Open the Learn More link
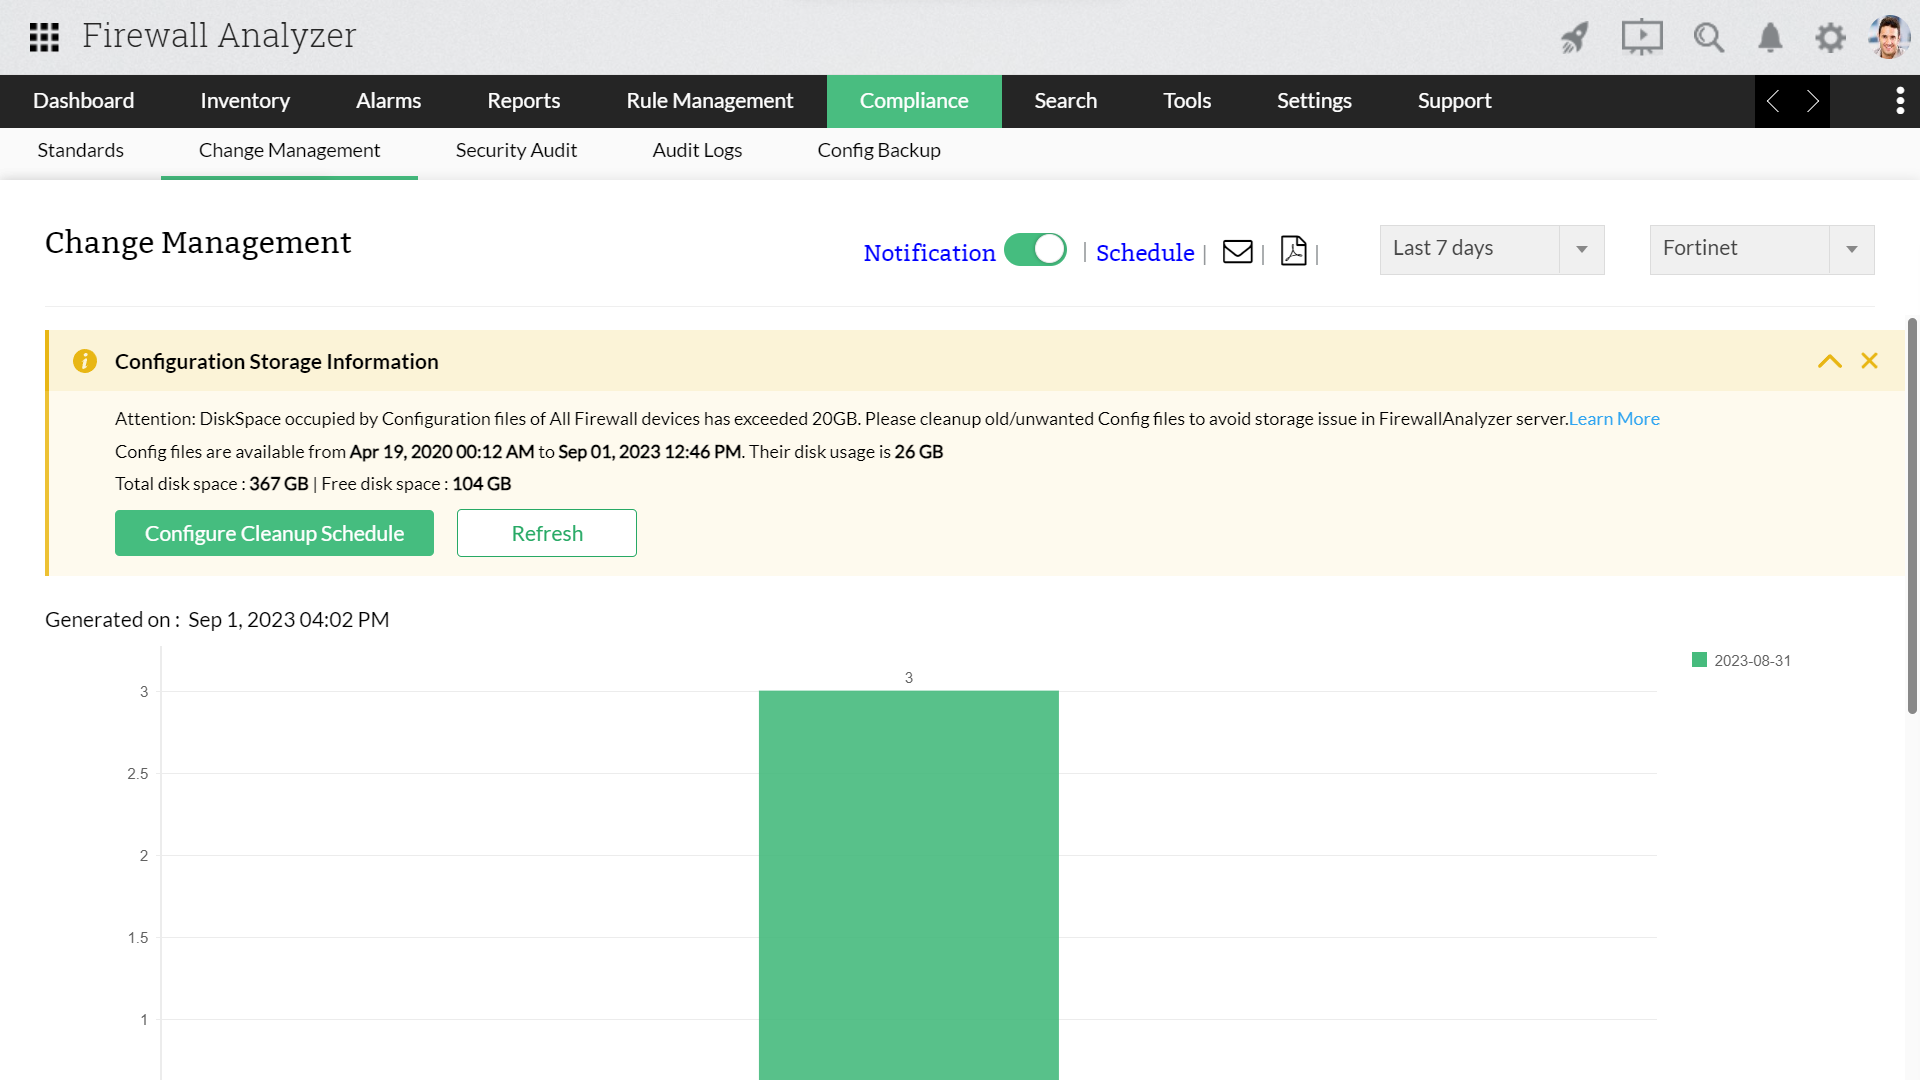 (1613, 418)
